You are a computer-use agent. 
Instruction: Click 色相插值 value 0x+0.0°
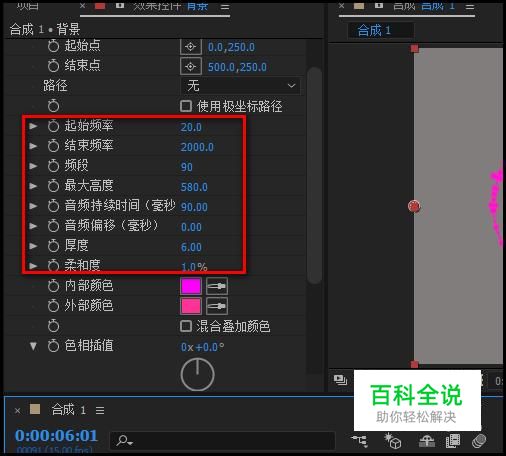(x=202, y=347)
